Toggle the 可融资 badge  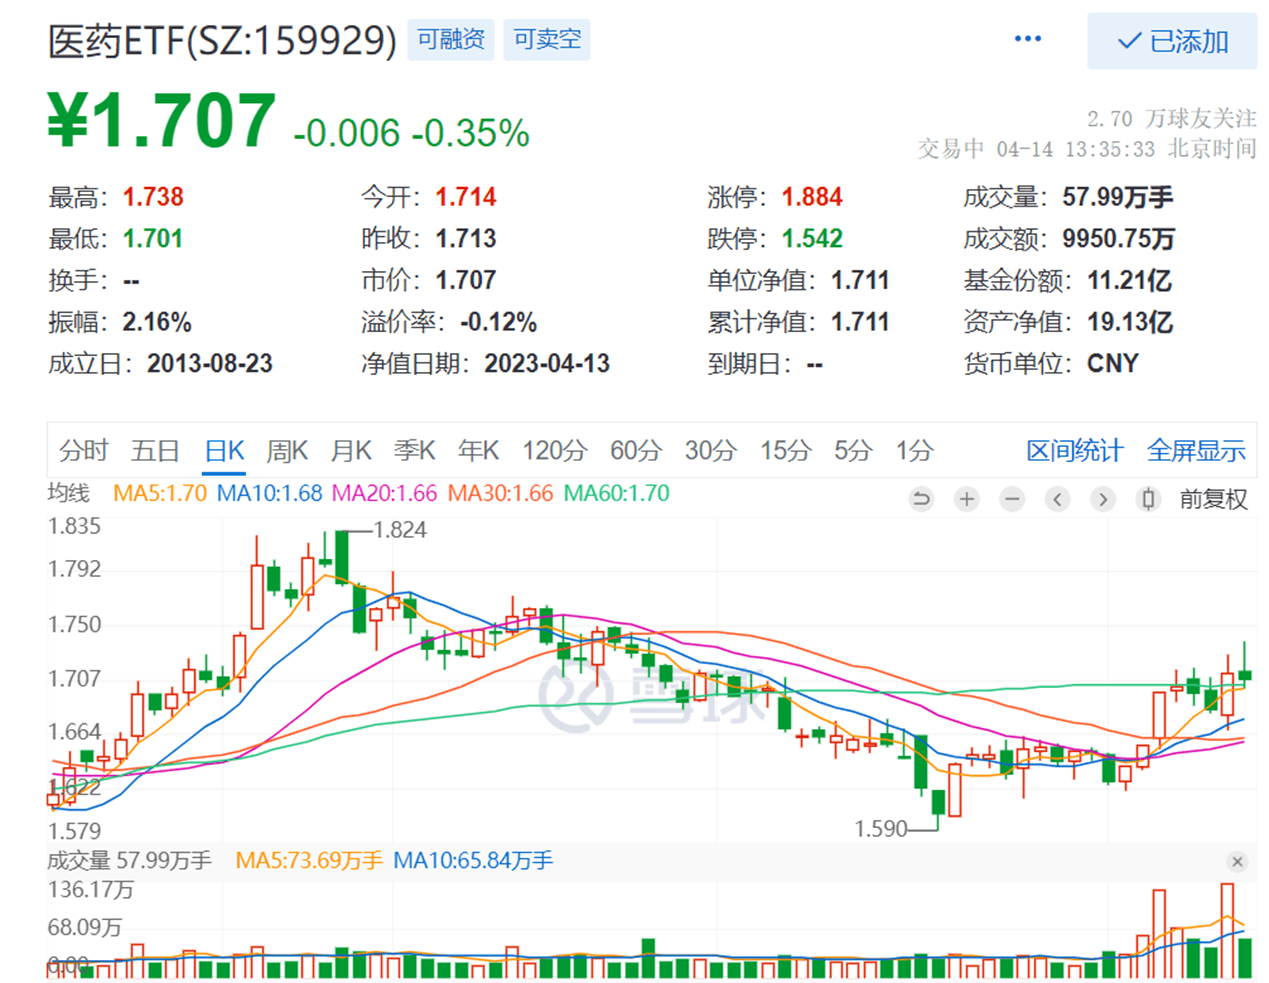coord(450,40)
